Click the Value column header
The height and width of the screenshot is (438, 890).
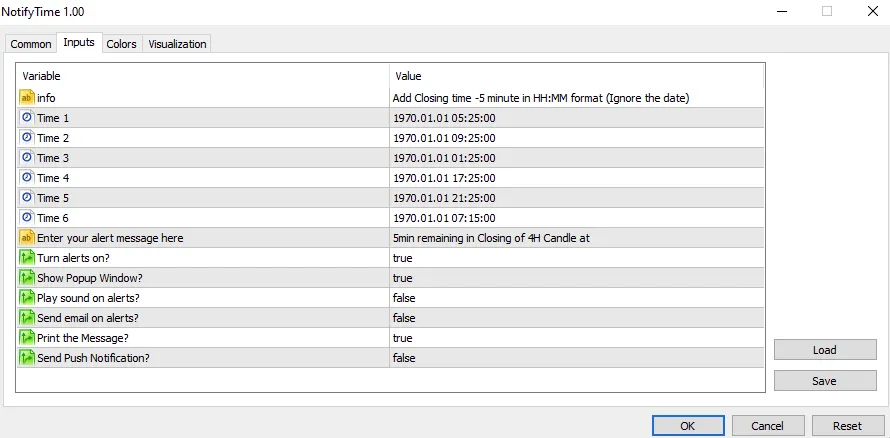(408, 76)
